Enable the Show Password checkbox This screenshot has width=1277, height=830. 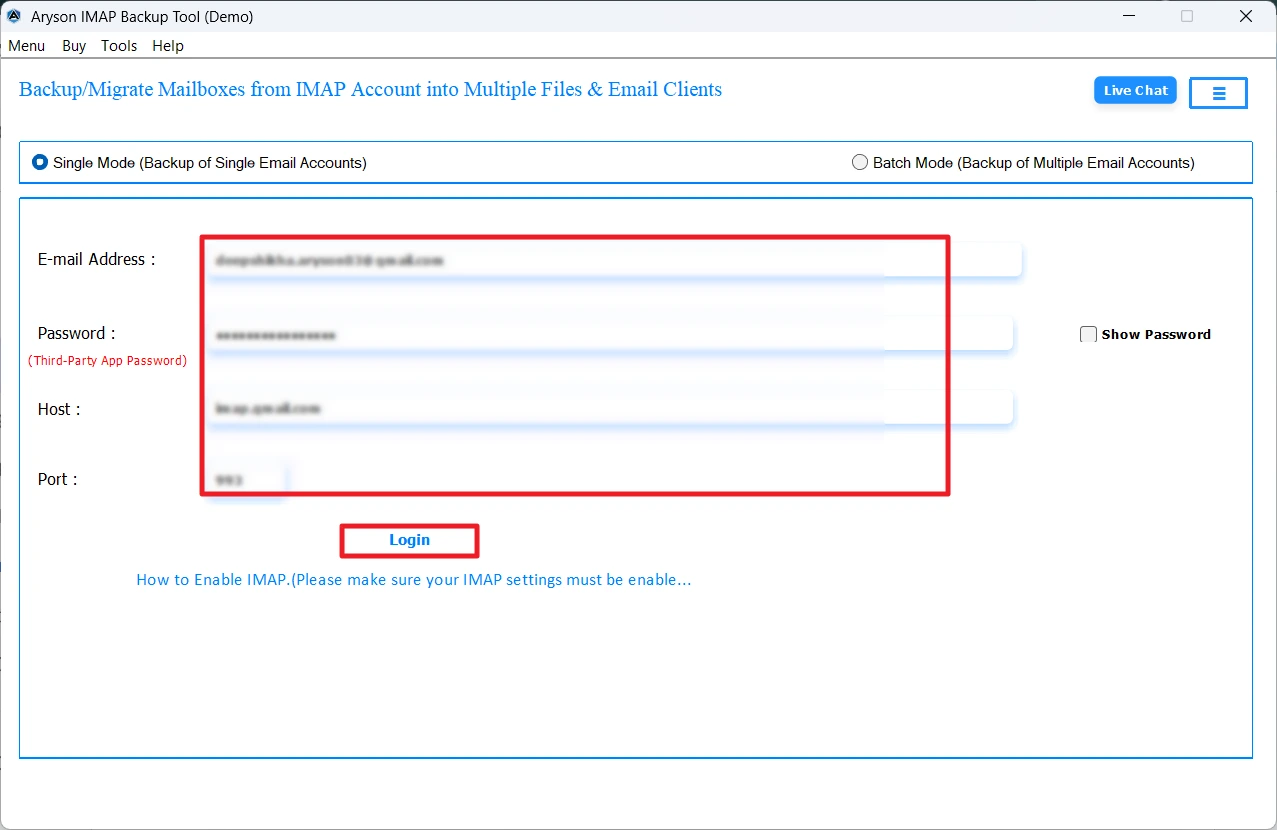(x=1089, y=335)
